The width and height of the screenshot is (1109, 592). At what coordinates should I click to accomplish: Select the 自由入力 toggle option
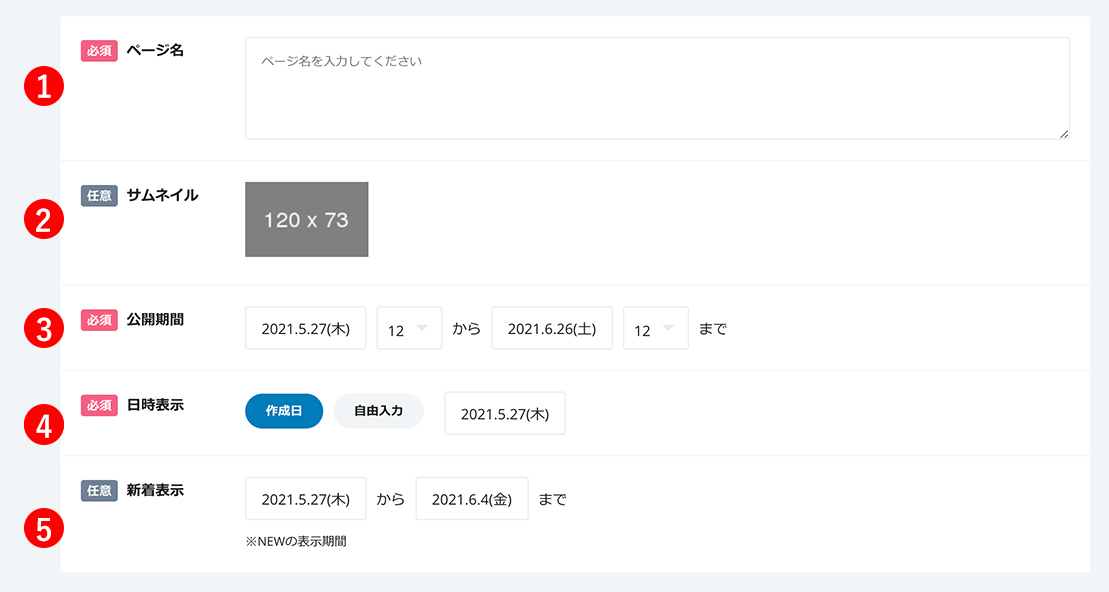[378, 411]
